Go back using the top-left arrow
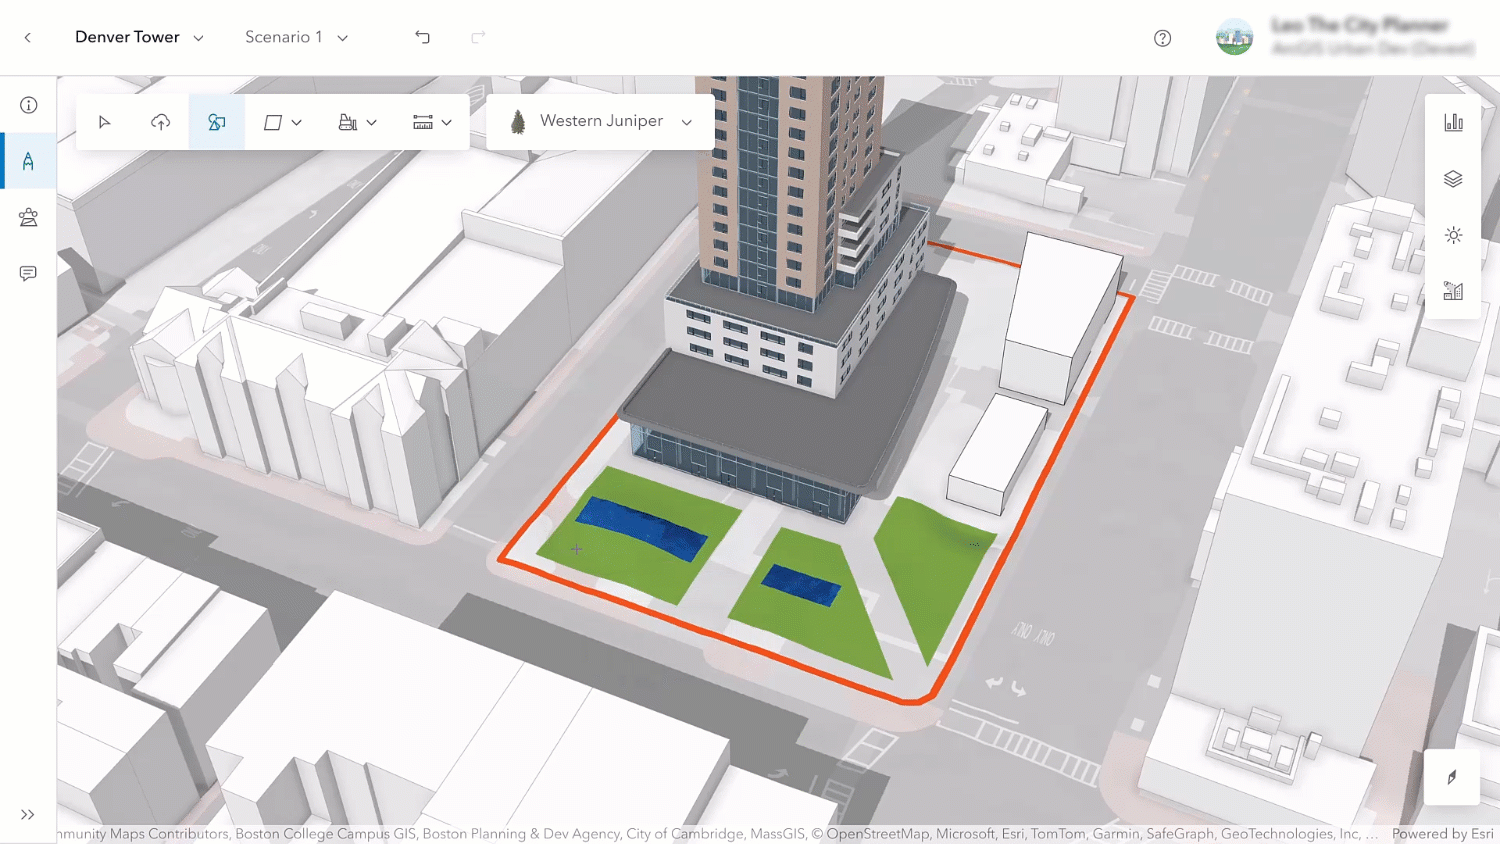This screenshot has width=1500, height=844. click(x=28, y=38)
